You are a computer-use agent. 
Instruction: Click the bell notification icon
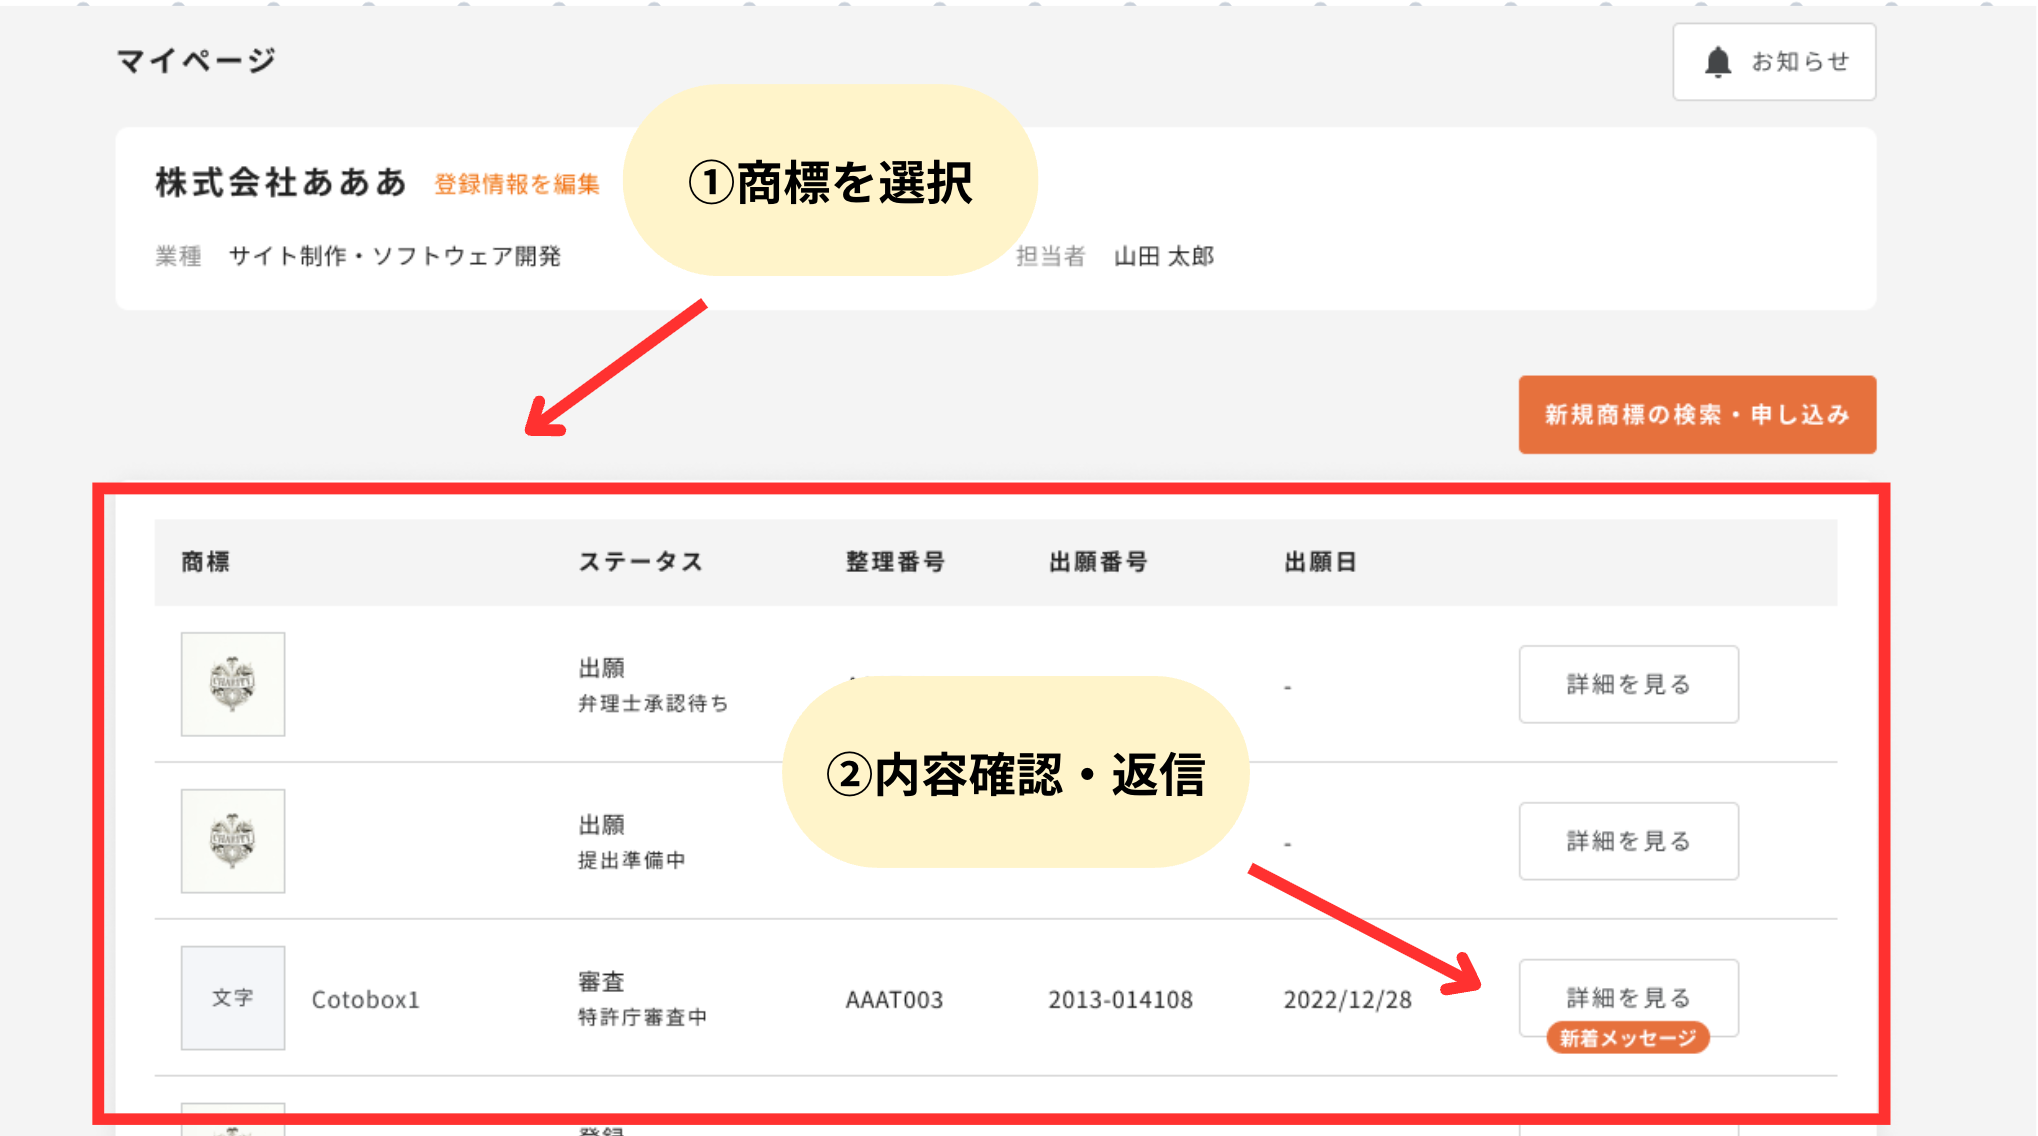click(x=1717, y=62)
